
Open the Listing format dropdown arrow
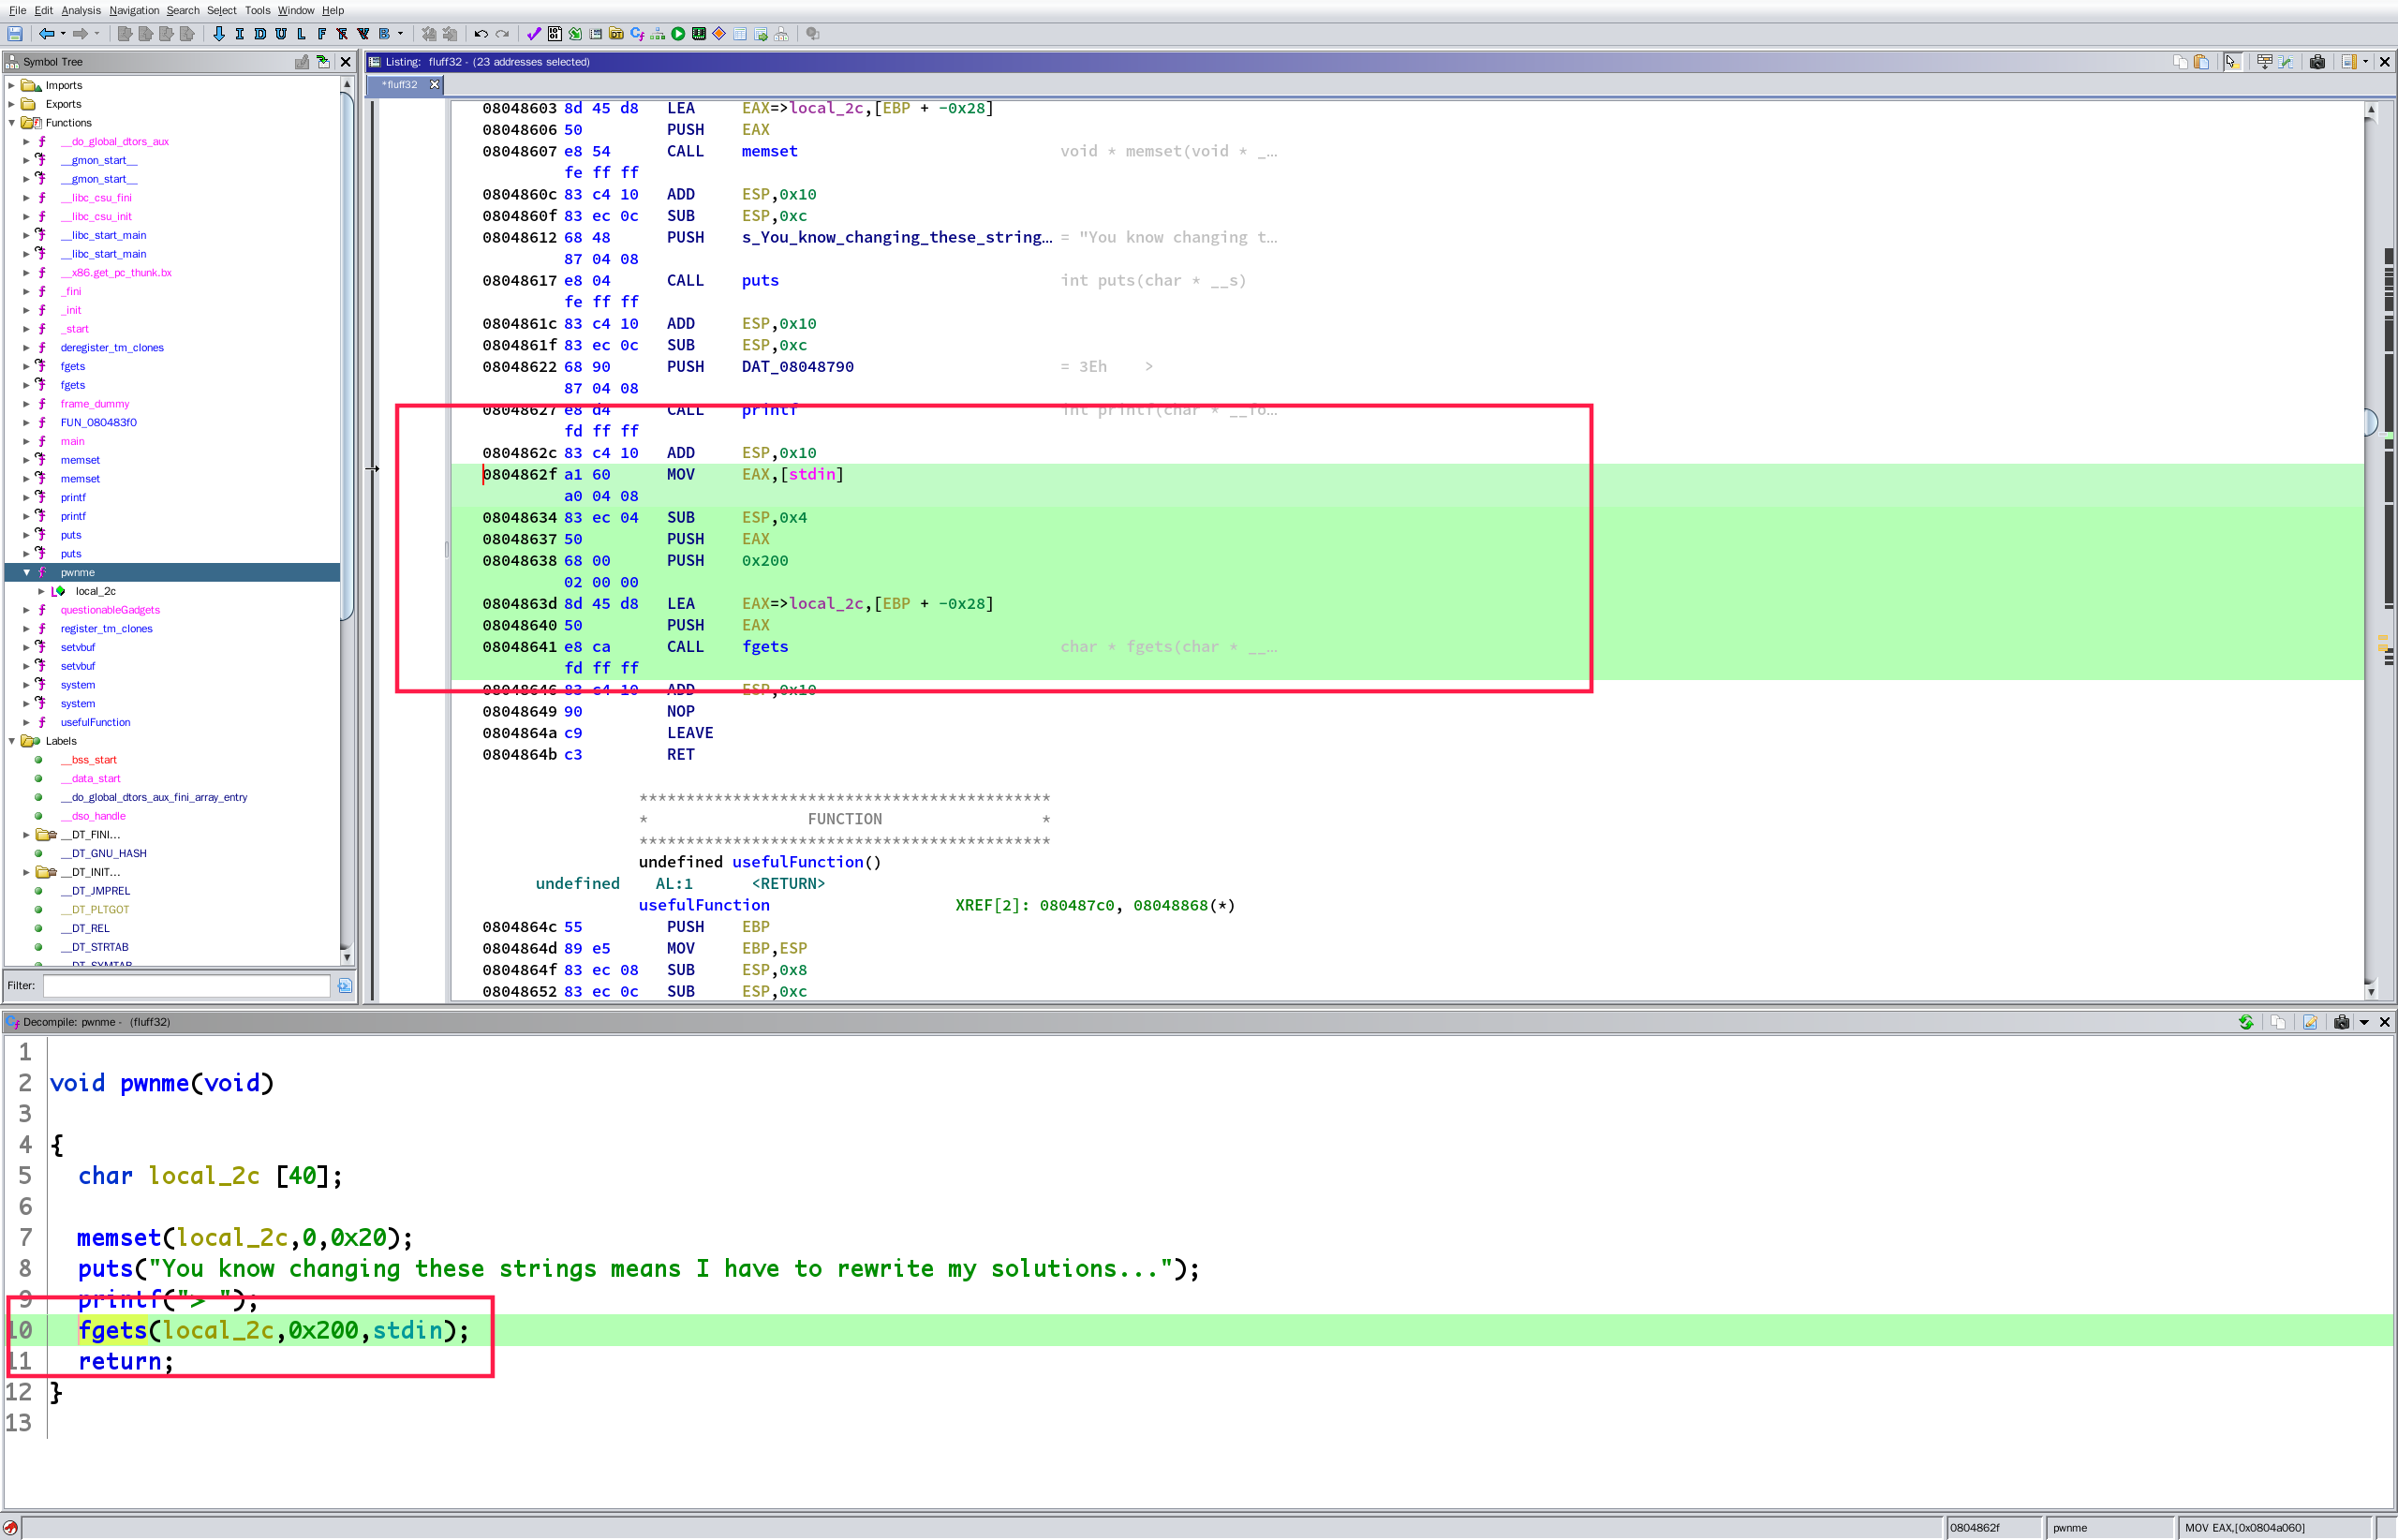[2365, 62]
